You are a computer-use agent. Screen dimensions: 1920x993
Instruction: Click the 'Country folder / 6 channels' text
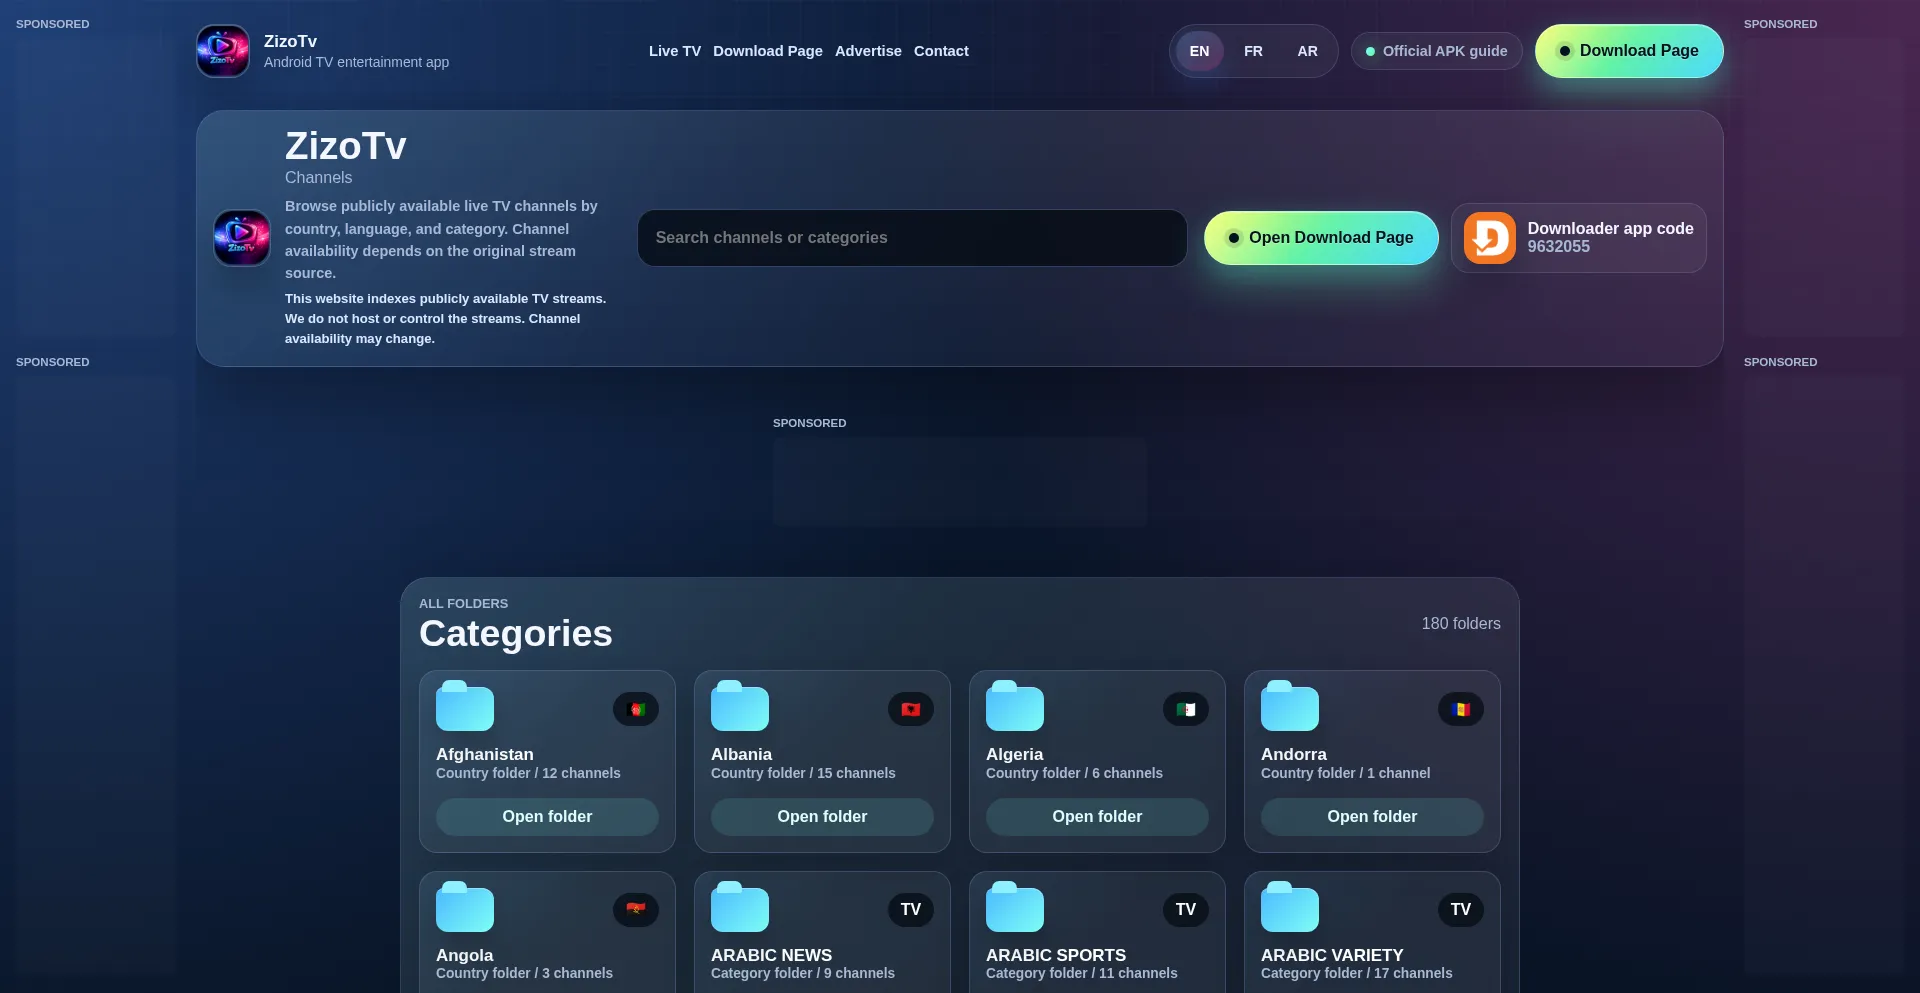pos(1074,773)
